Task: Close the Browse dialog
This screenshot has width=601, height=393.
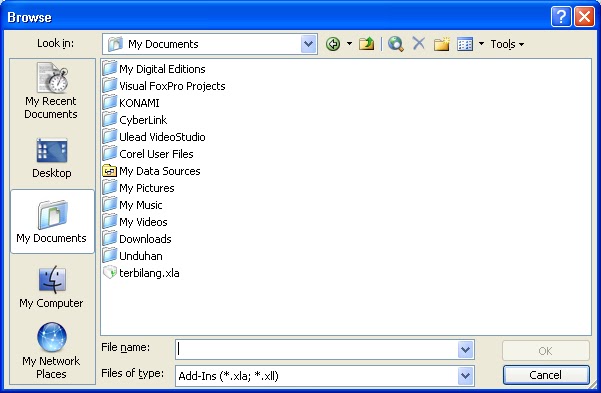Action: (584, 17)
